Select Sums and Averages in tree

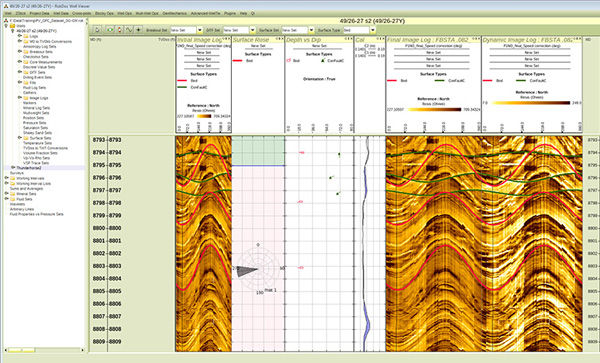coord(26,189)
